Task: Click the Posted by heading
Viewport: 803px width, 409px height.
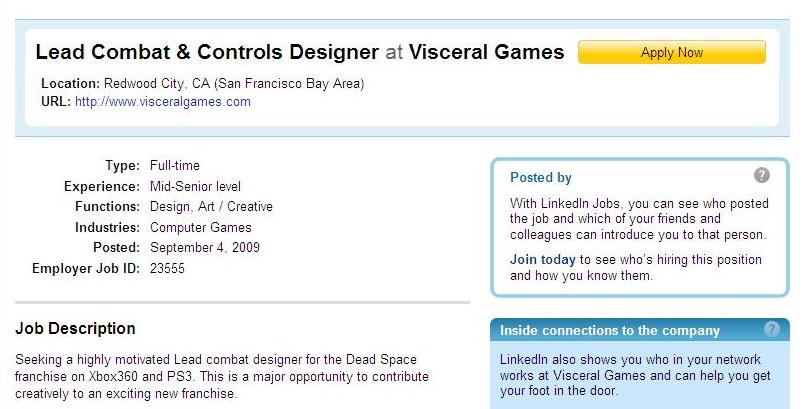Action: 540,178
